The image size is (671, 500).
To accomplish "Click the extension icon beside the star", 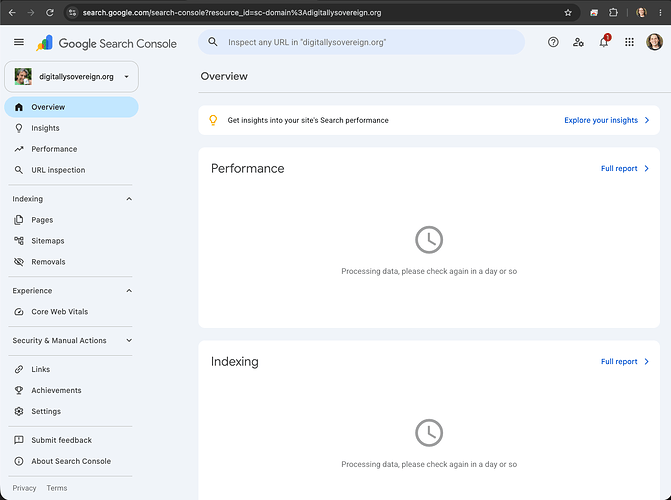I will pos(594,12).
